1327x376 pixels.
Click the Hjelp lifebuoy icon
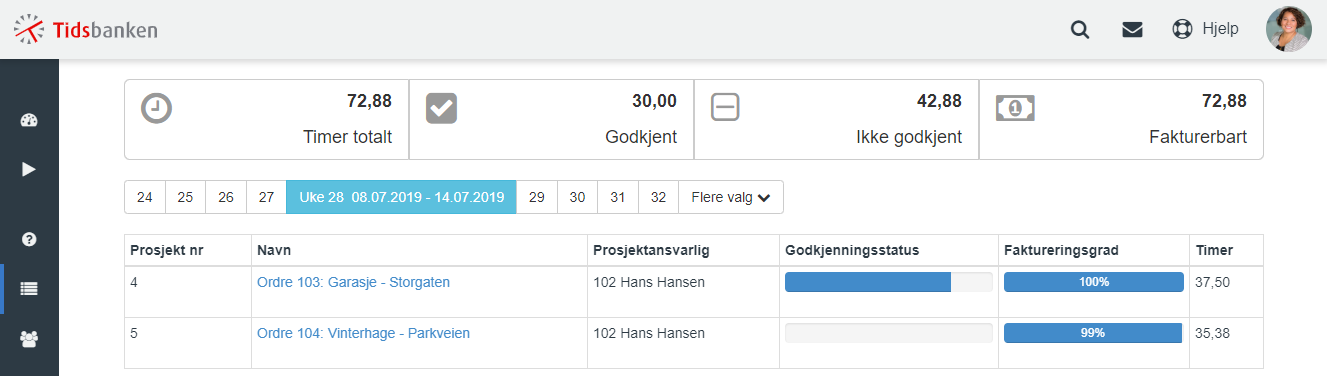pos(1182,29)
